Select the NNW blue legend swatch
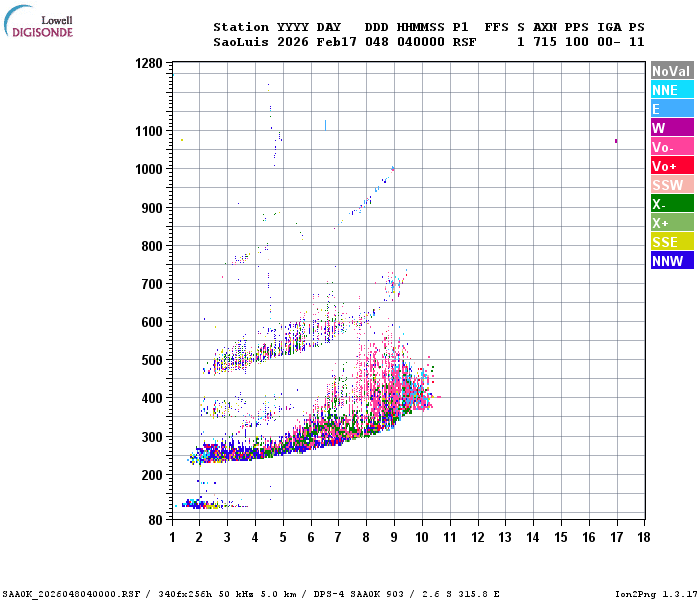This screenshot has width=700, height=600. [672, 260]
